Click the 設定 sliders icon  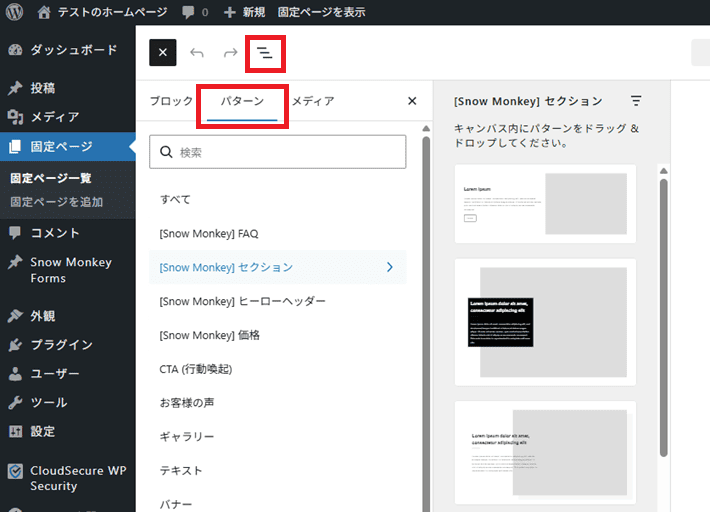(15, 431)
